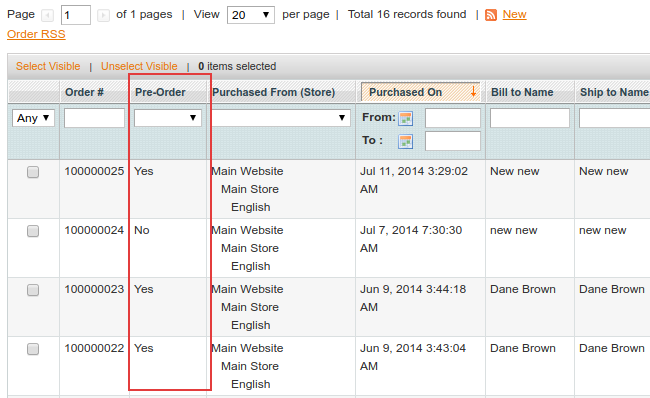The image size is (650, 398).
Task: Check the box for order 100000023
Action: point(33,290)
